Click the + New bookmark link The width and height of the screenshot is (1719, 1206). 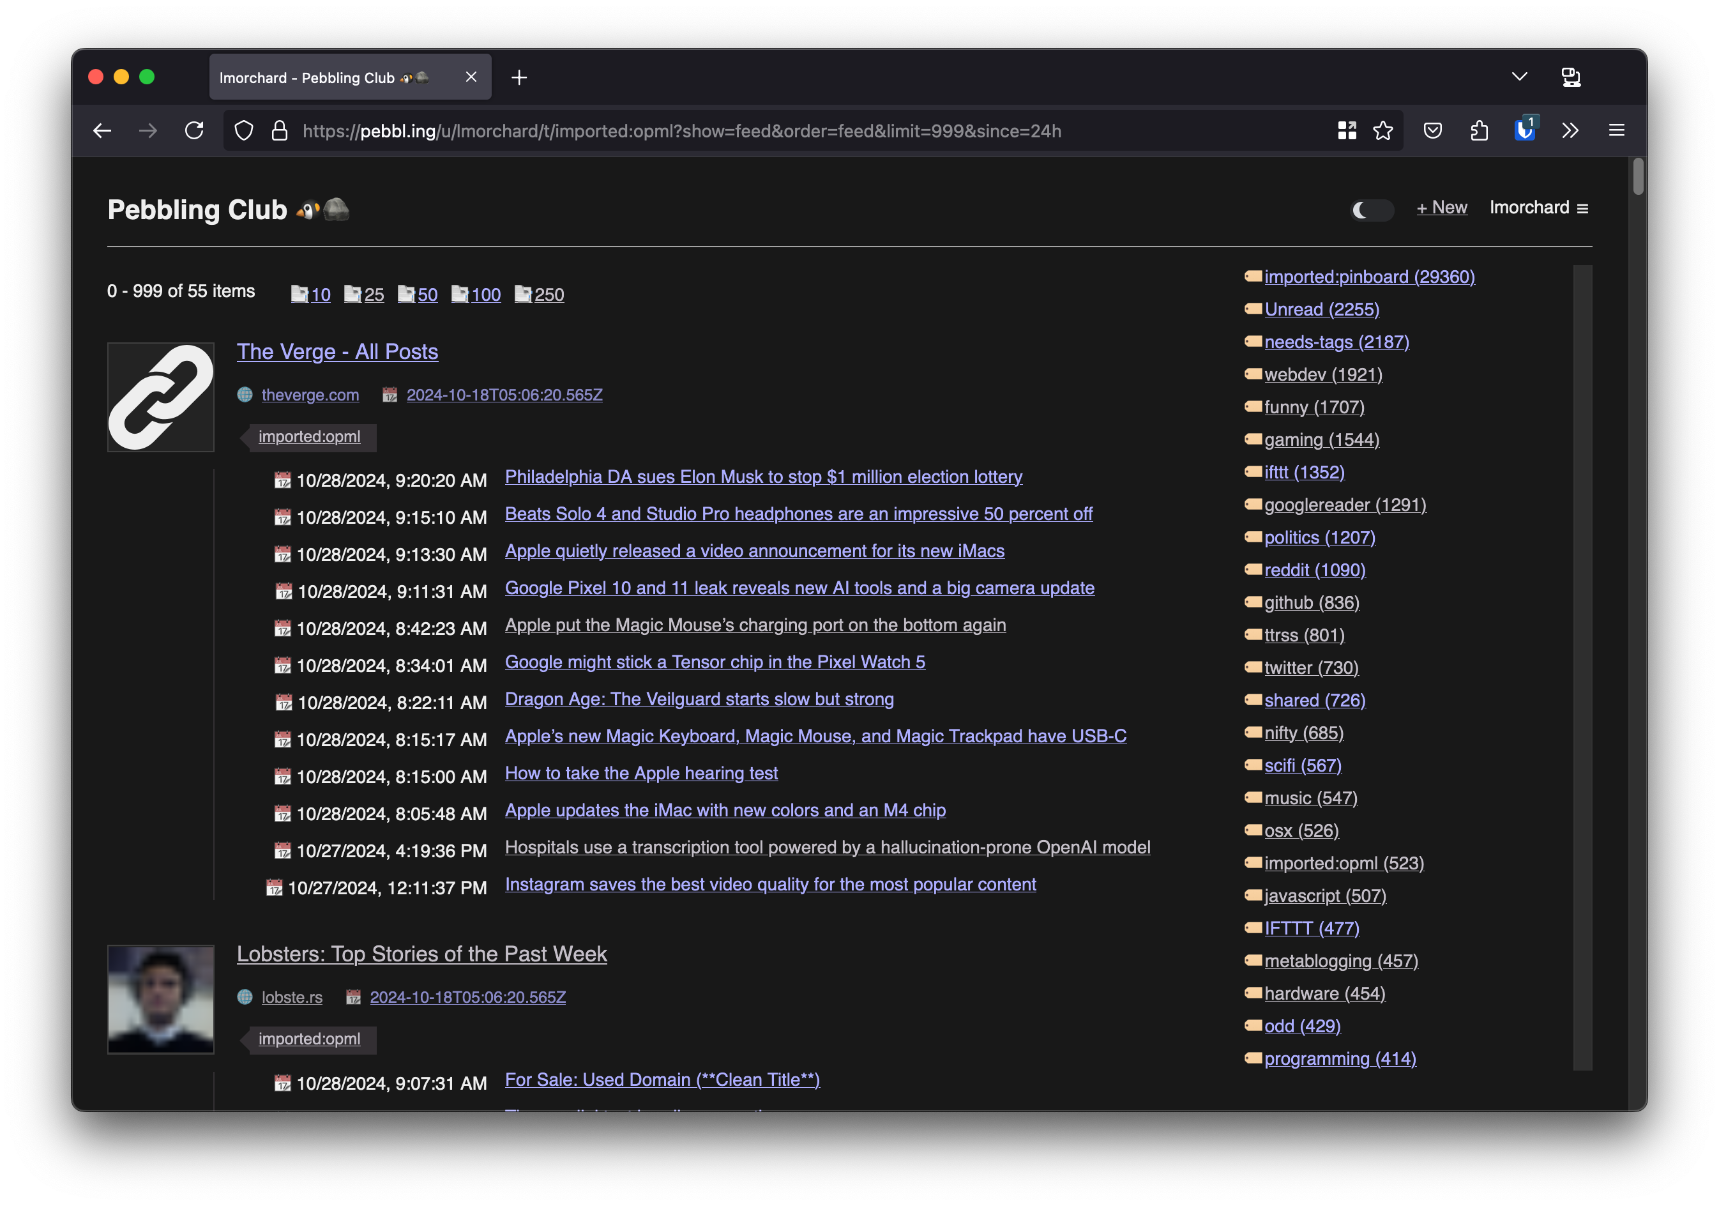coord(1441,208)
